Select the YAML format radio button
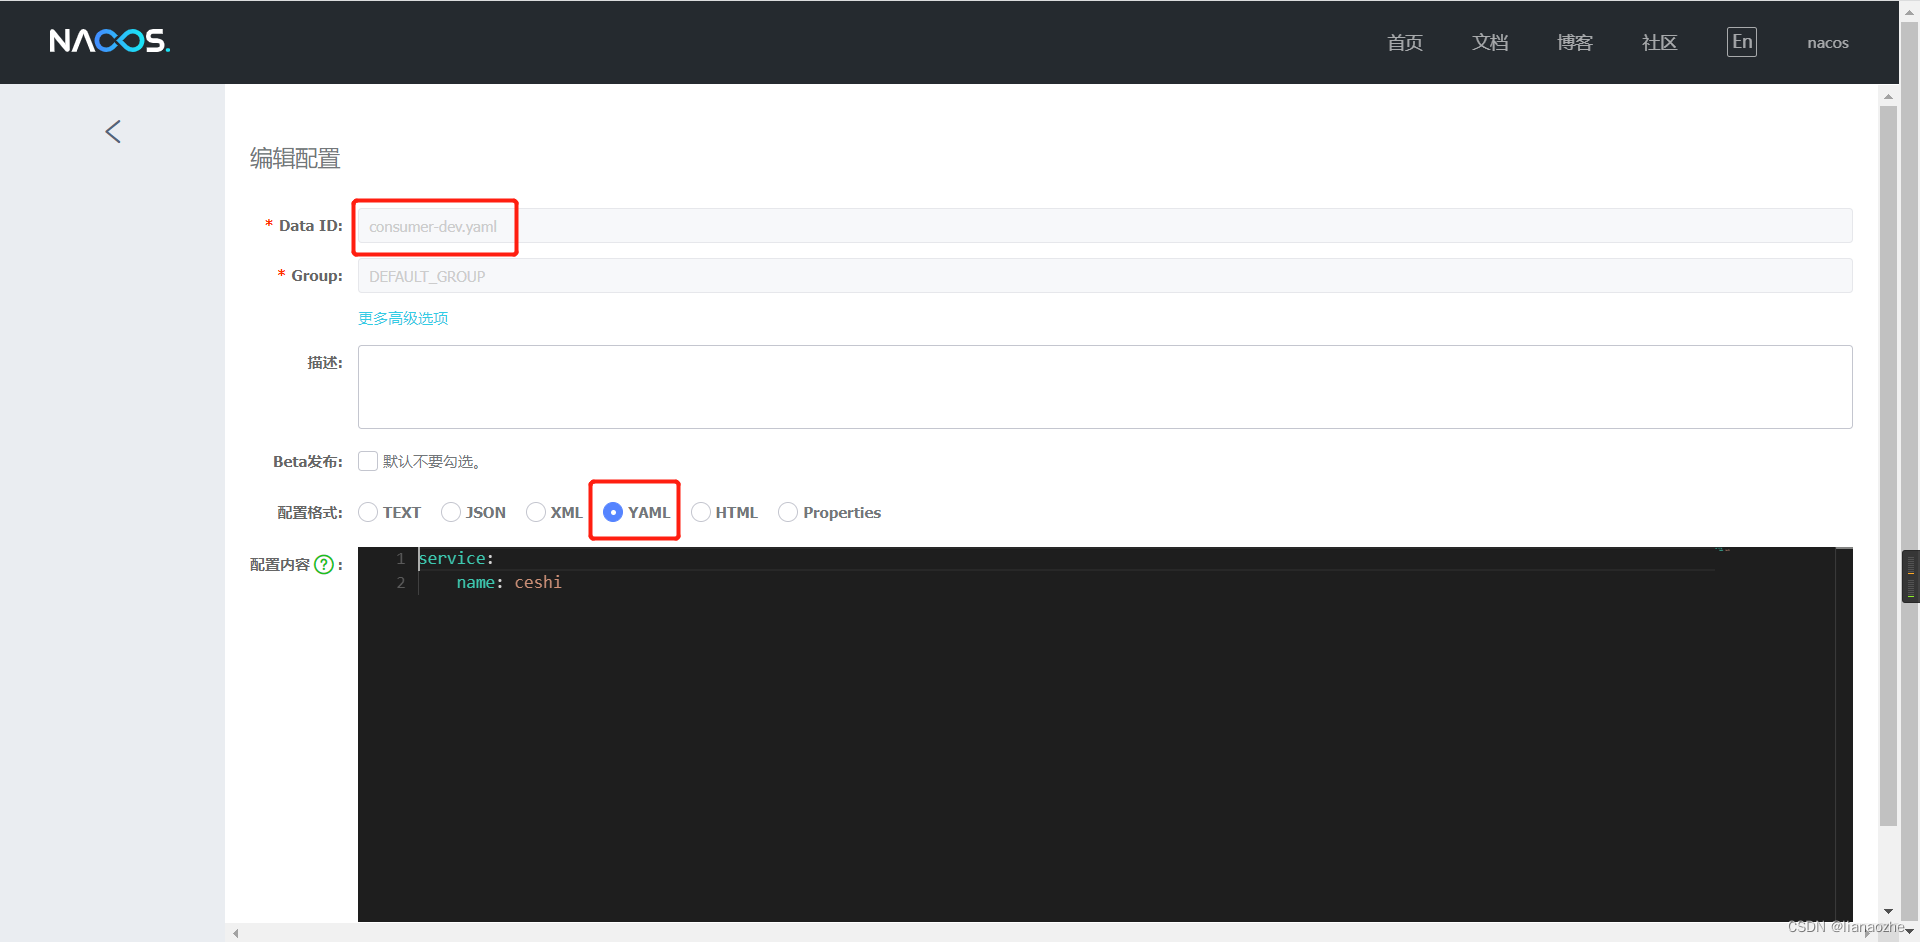Viewport: 1920px width, 942px height. (613, 512)
